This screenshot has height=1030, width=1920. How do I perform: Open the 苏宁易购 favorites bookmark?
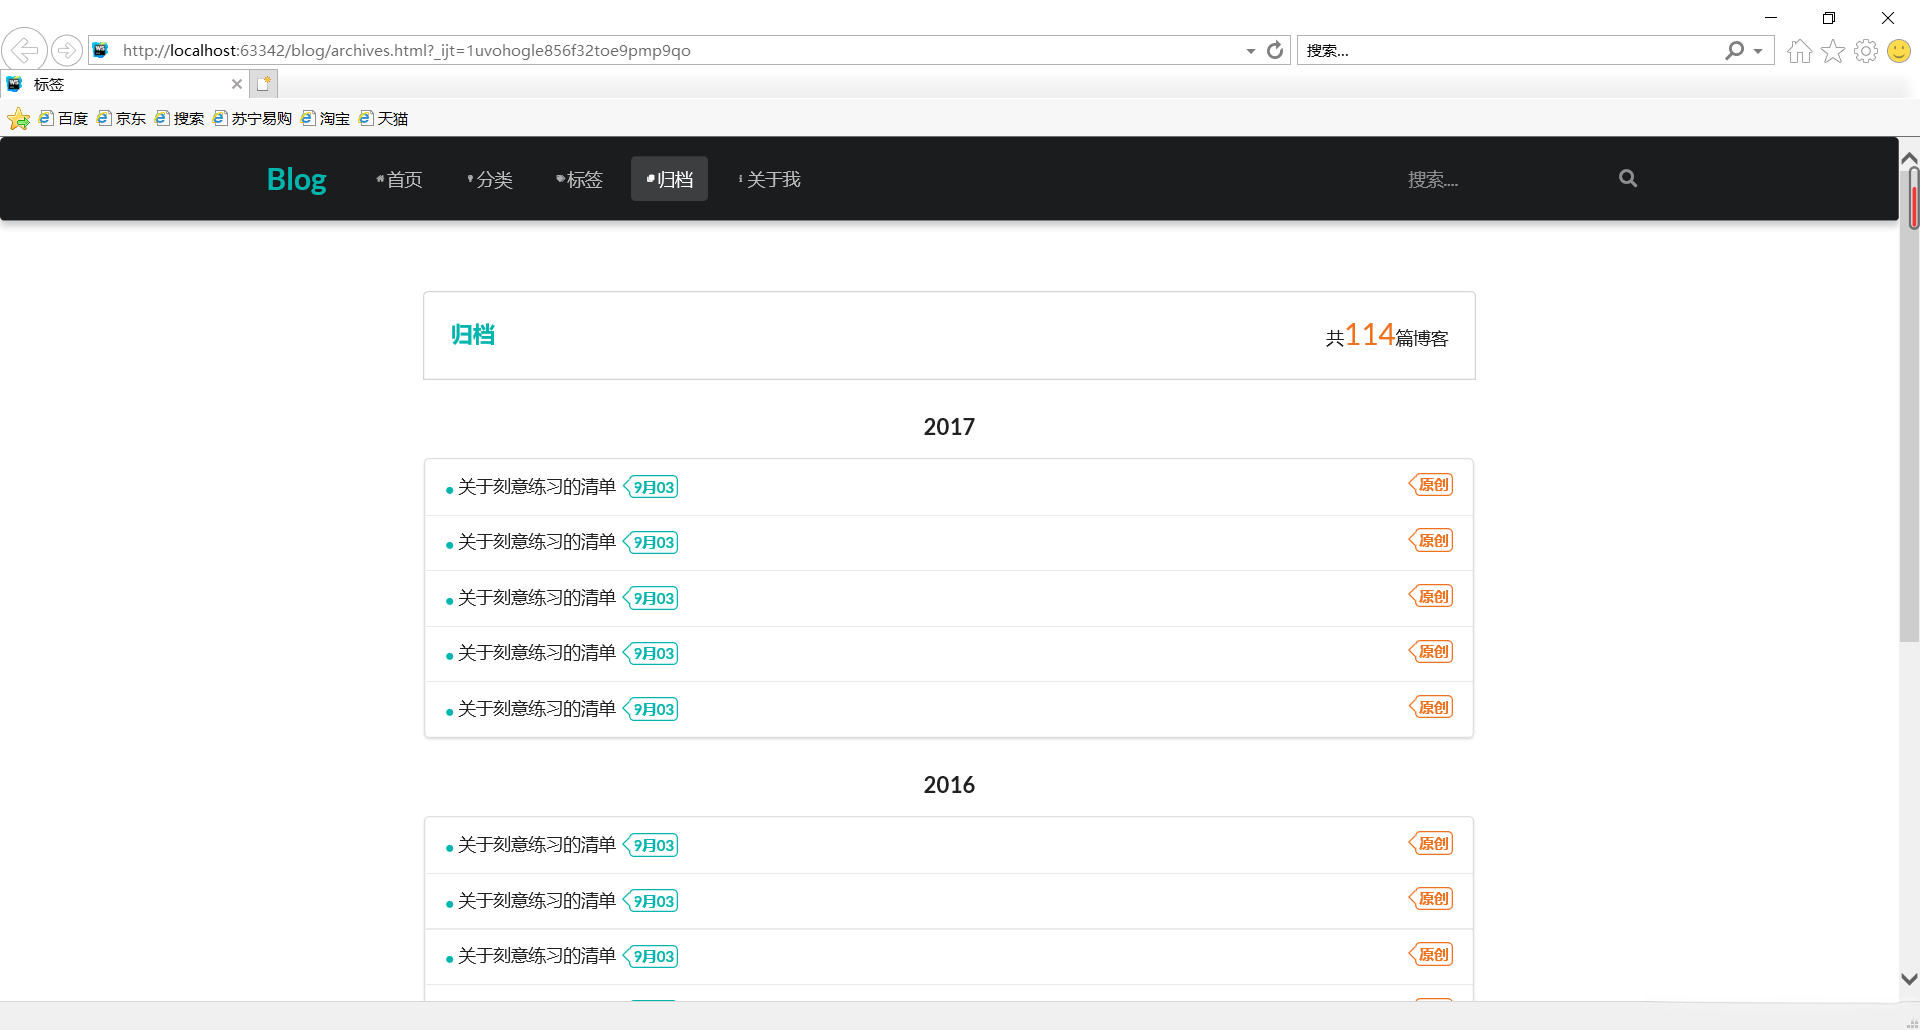(252, 119)
